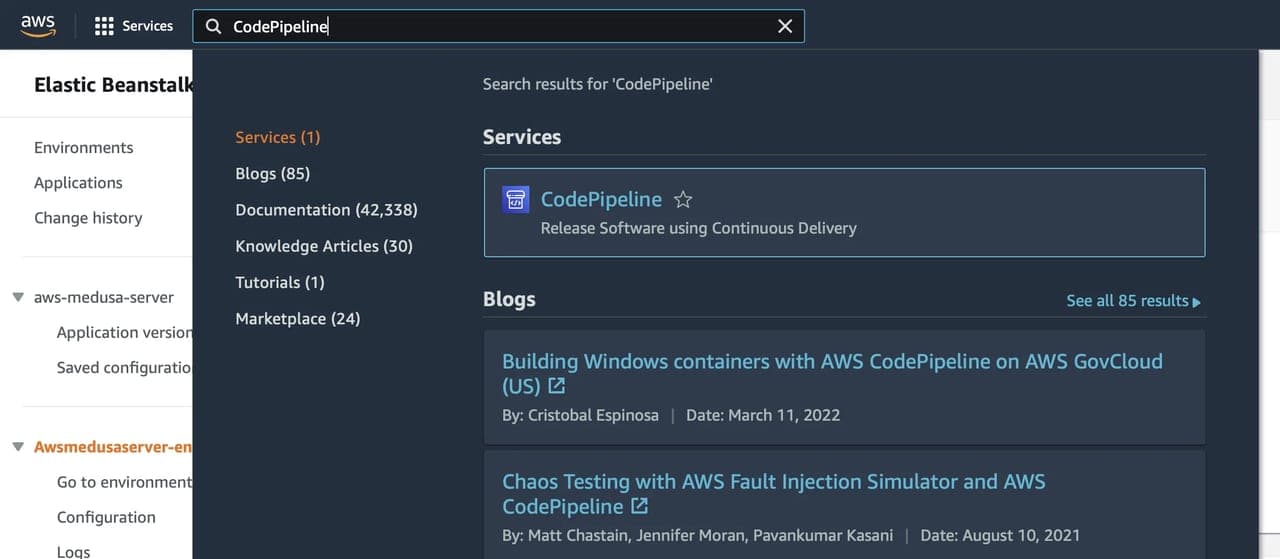Click 'Date: March 11, 2022' text

(x=763, y=415)
